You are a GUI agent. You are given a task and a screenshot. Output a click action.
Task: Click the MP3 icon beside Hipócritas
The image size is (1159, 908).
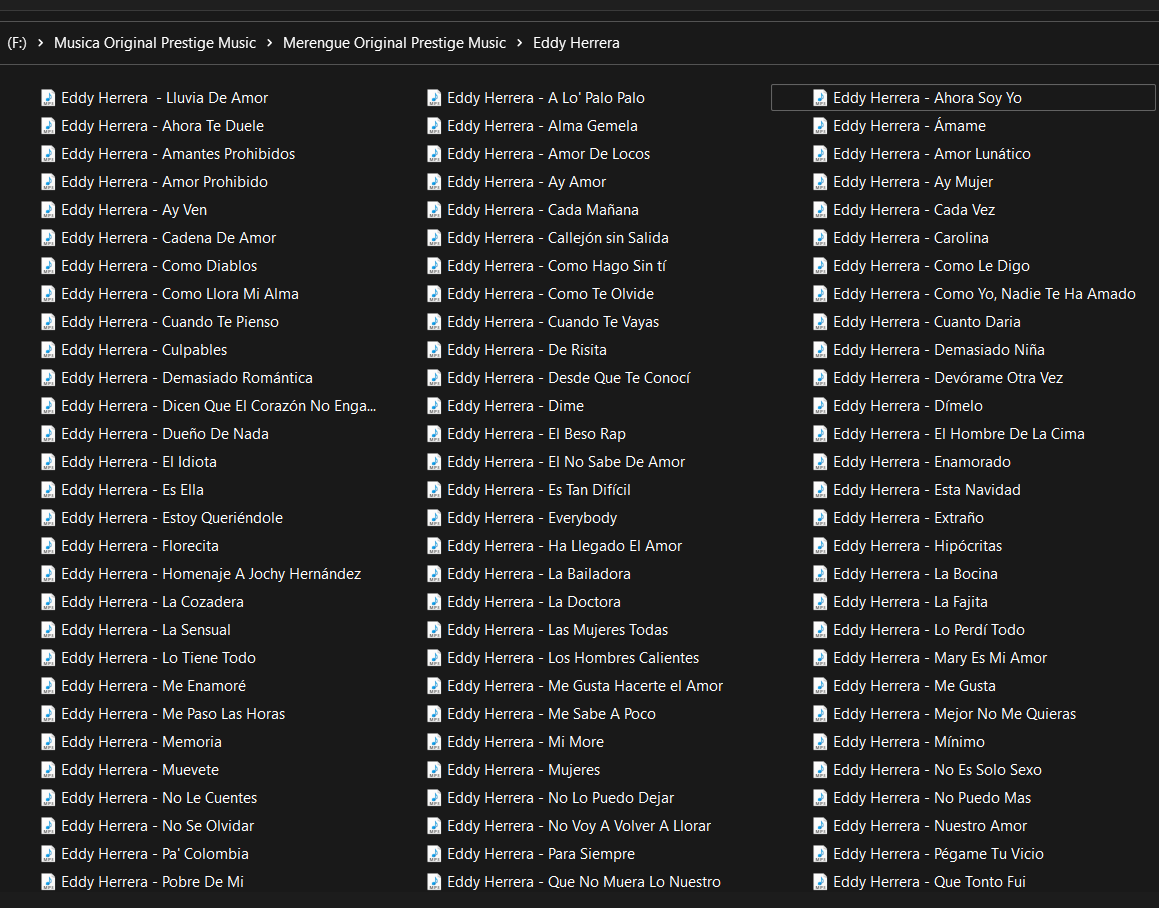tap(820, 546)
